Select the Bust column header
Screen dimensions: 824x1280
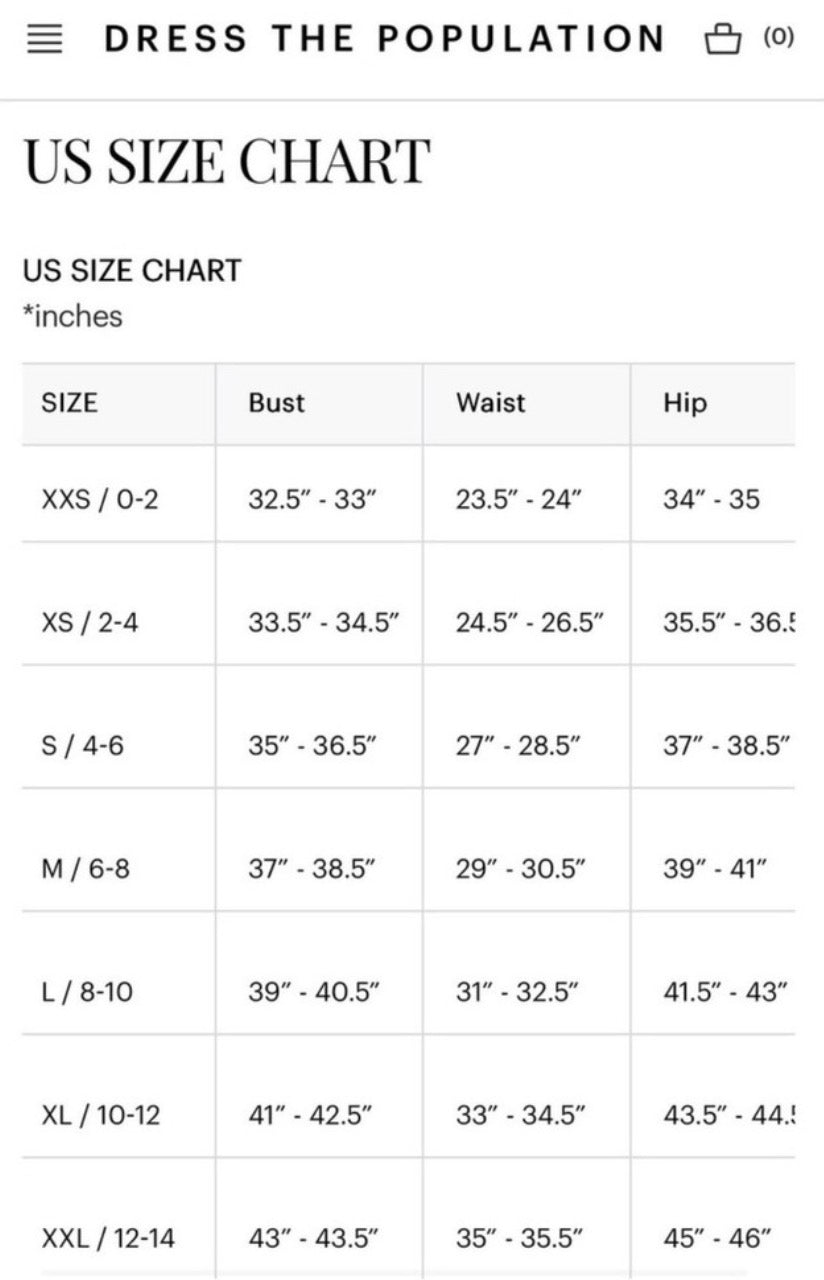click(x=277, y=403)
